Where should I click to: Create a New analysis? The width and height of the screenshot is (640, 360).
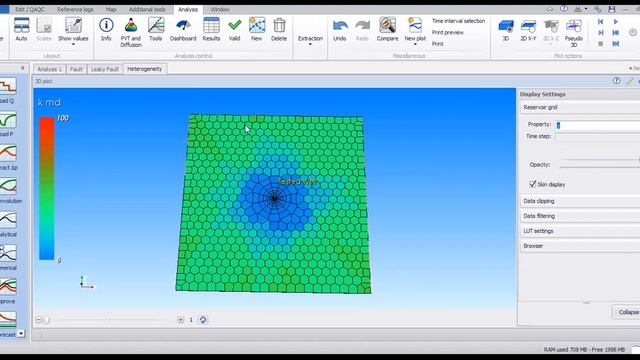(x=257, y=29)
